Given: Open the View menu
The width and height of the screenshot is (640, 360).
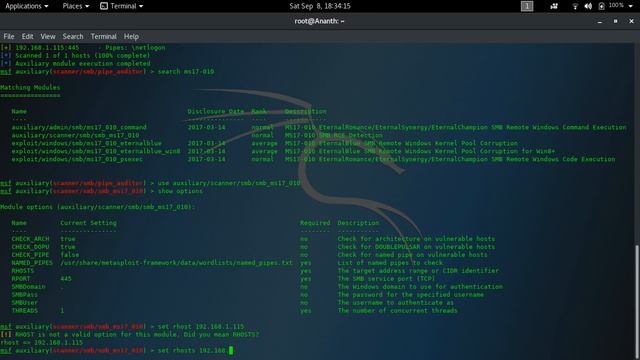Looking at the screenshot, I should point(48,36).
